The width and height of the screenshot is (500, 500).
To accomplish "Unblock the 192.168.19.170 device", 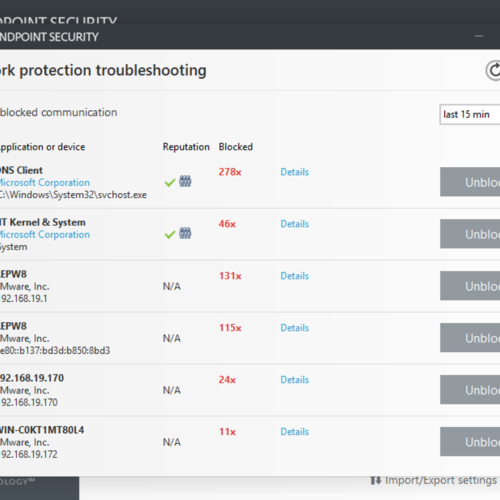I will [x=470, y=390].
